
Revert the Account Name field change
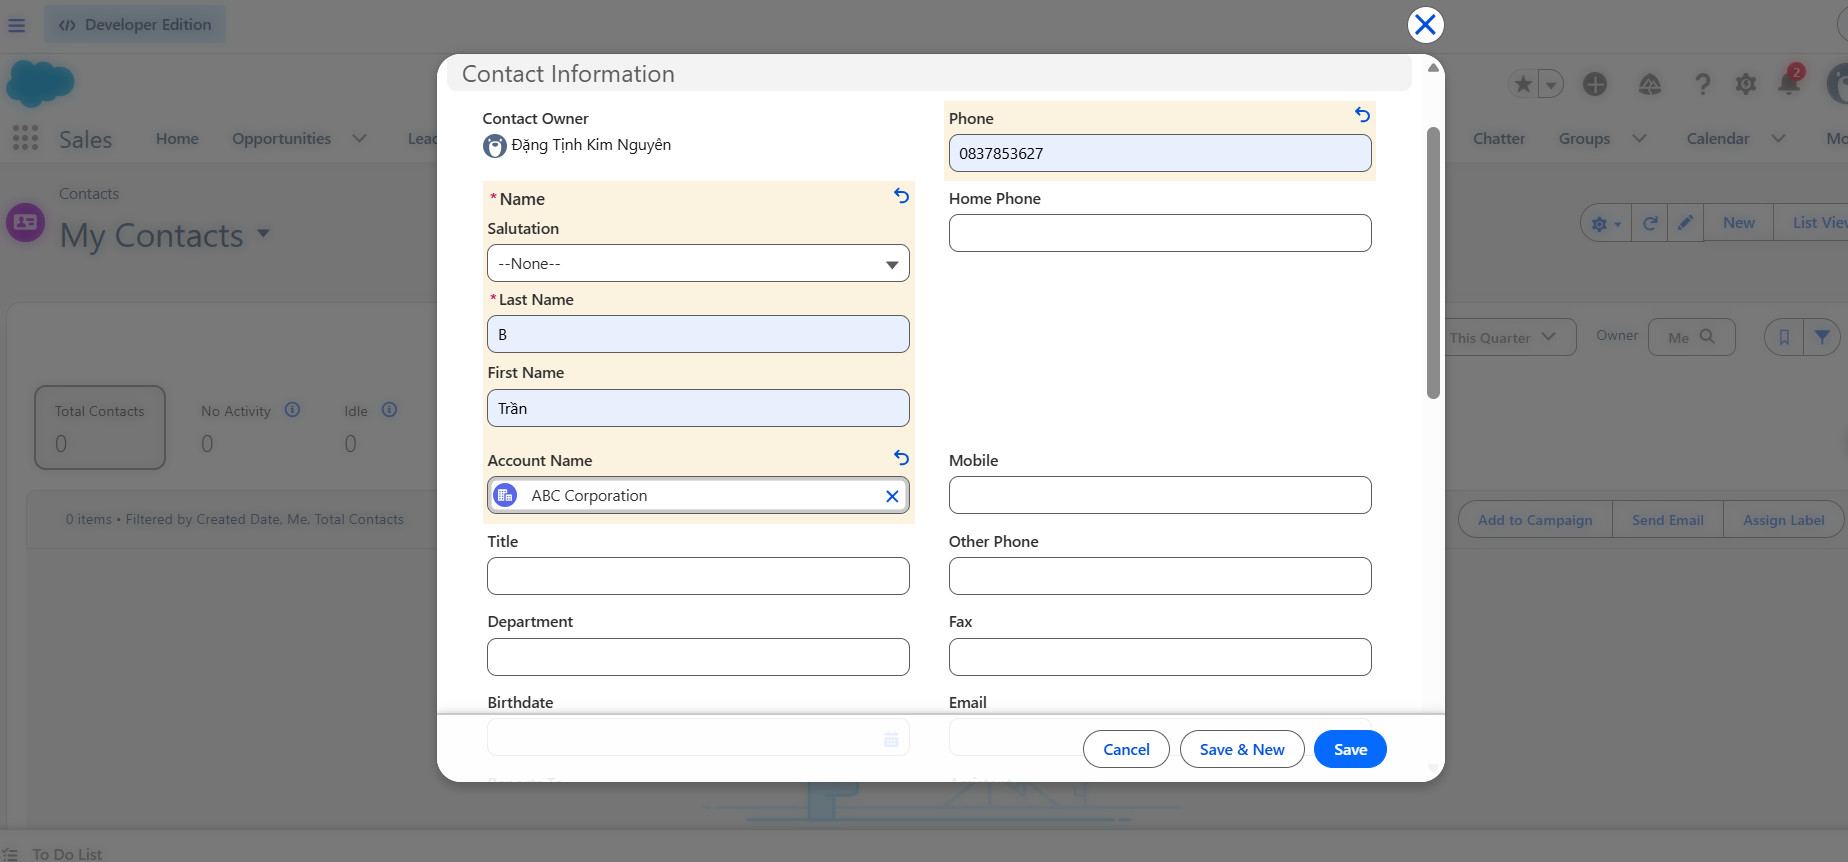[901, 458]
